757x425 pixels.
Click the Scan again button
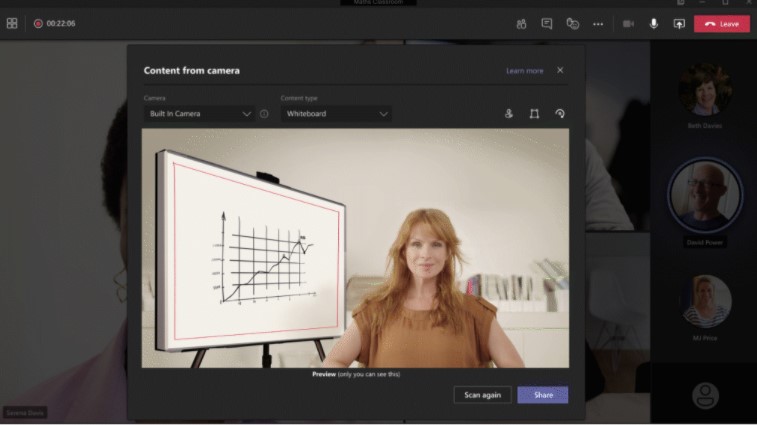click(x=482, y=395)
